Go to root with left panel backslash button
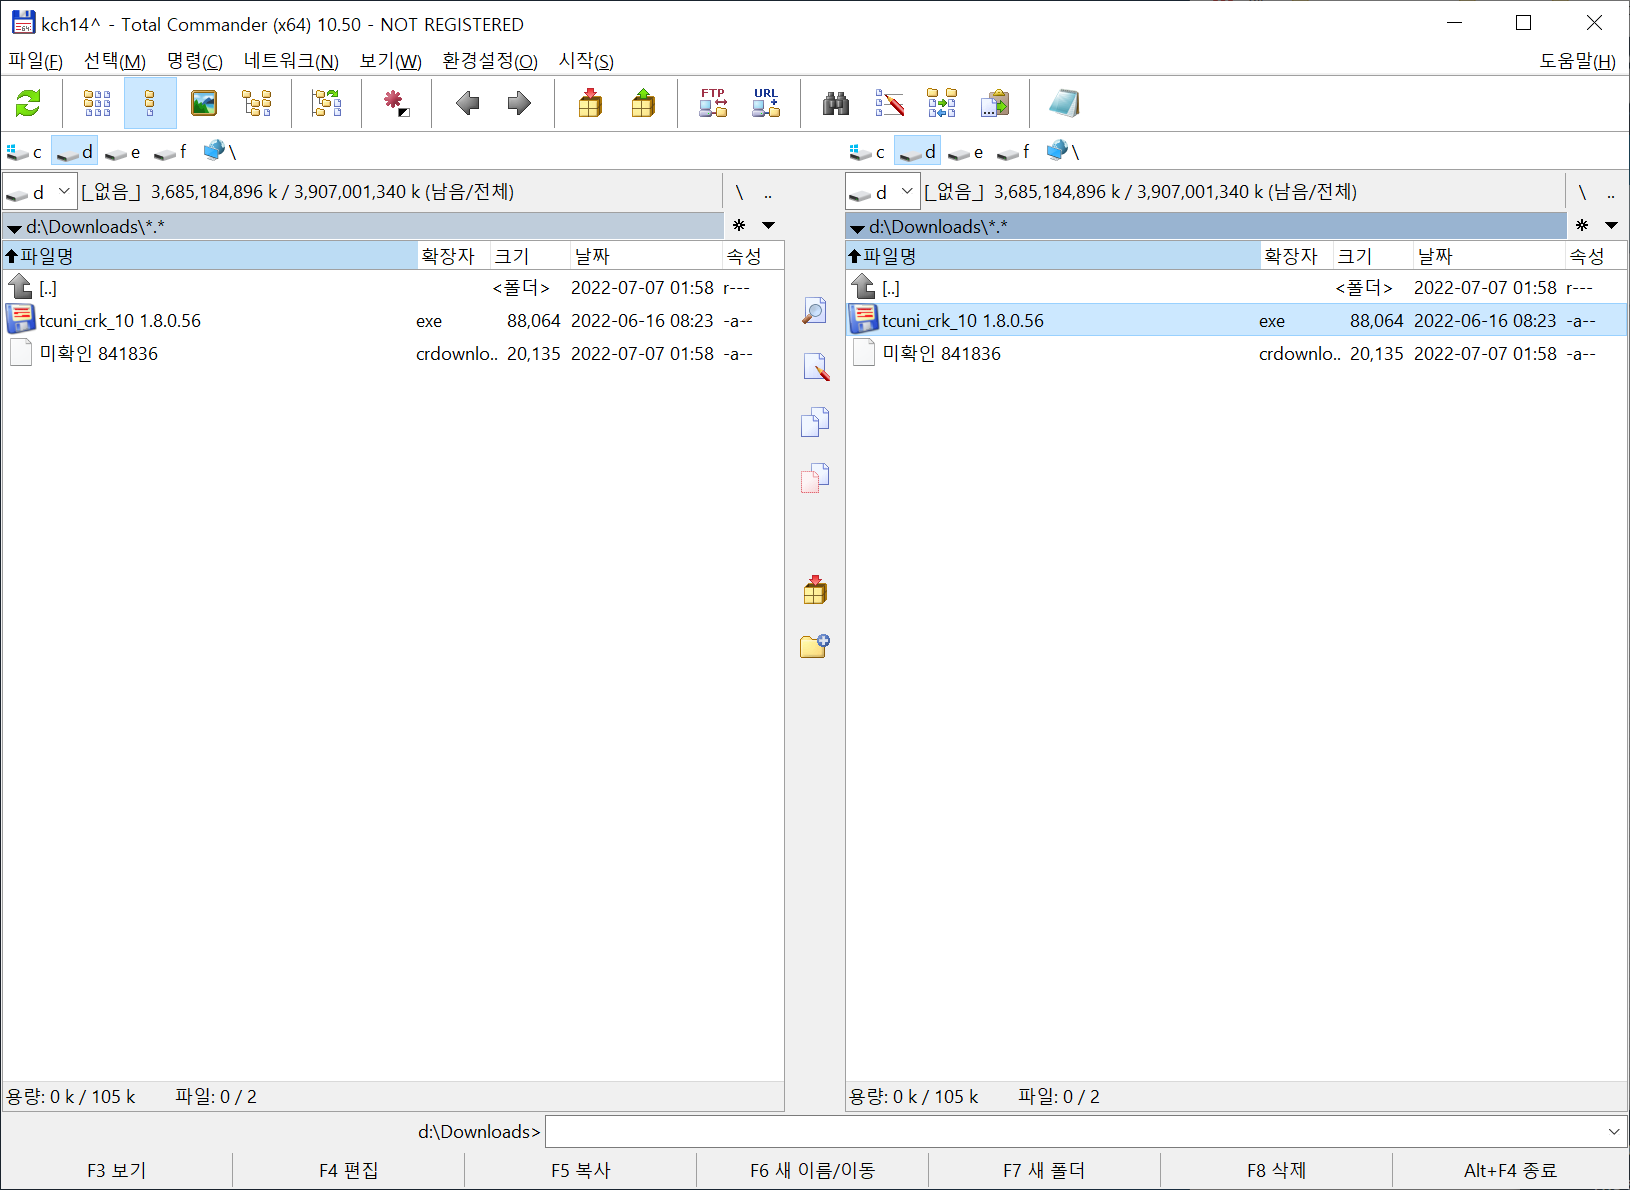Screen dimensions: 1630x1190 click(739, 192)
